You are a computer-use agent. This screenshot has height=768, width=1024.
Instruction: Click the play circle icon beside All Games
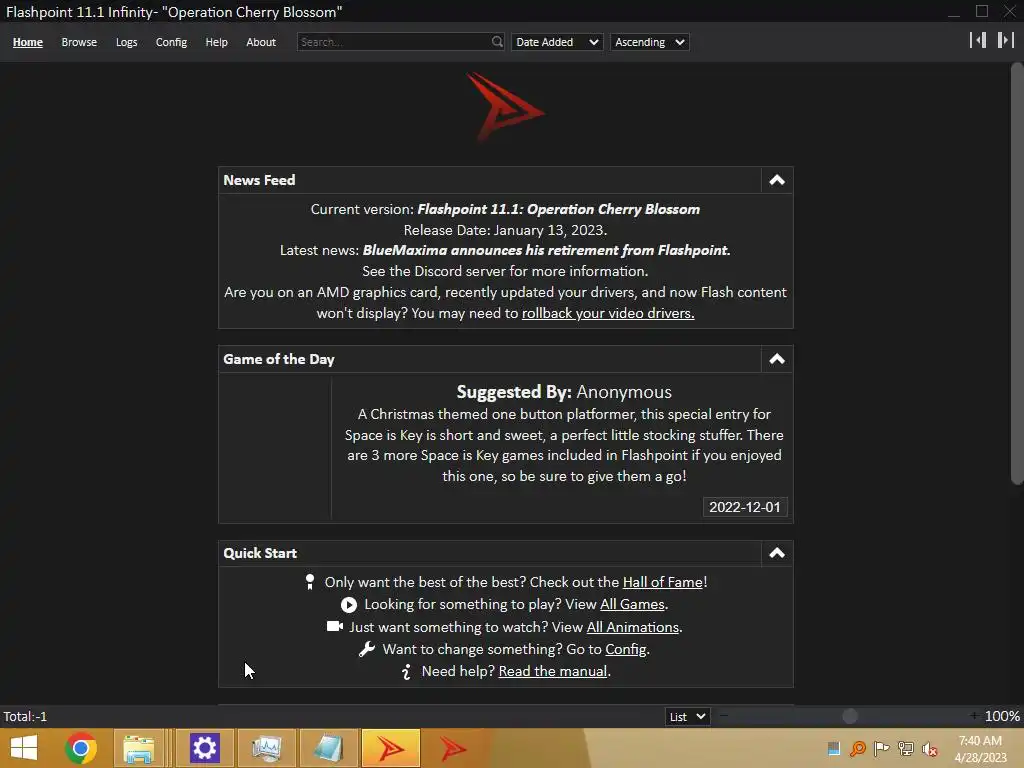pos(349,605)
